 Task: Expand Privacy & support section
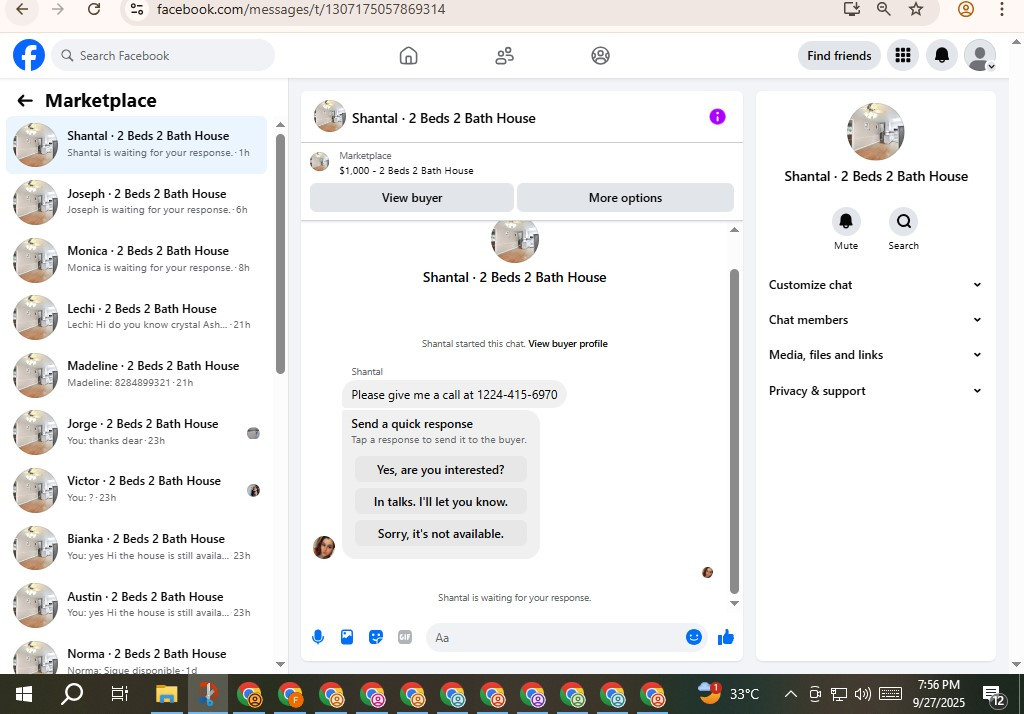point(875,391)
